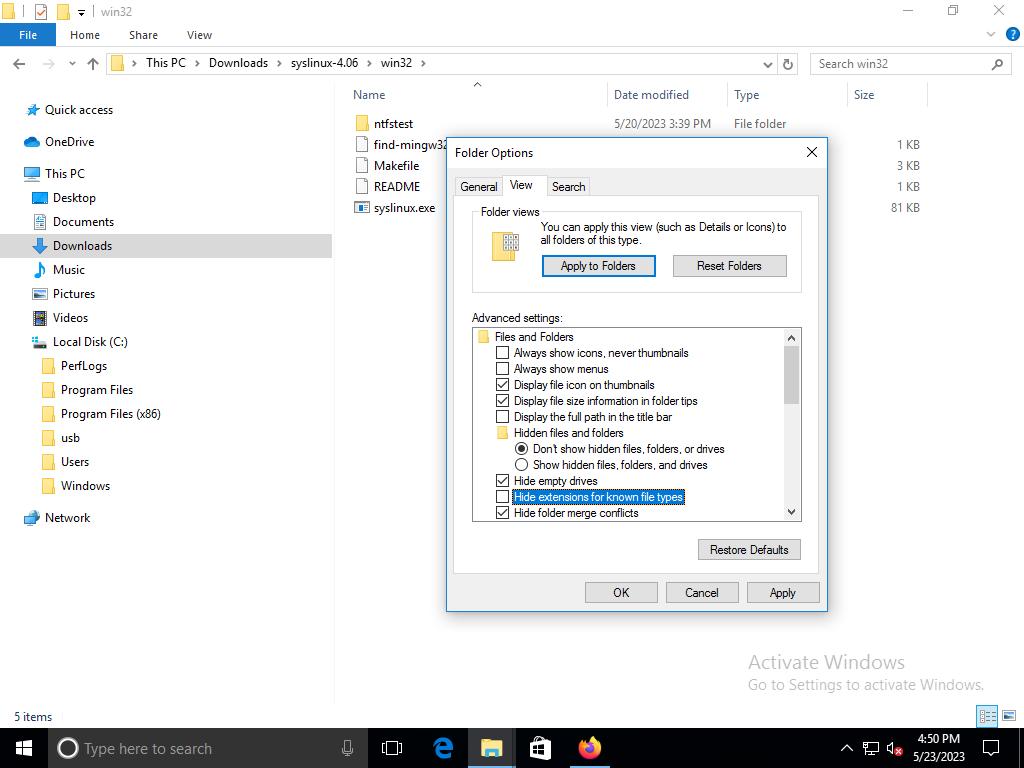Check Hide extensions for known file types
The image size is (1024, 768).
[x=503, y=497]
